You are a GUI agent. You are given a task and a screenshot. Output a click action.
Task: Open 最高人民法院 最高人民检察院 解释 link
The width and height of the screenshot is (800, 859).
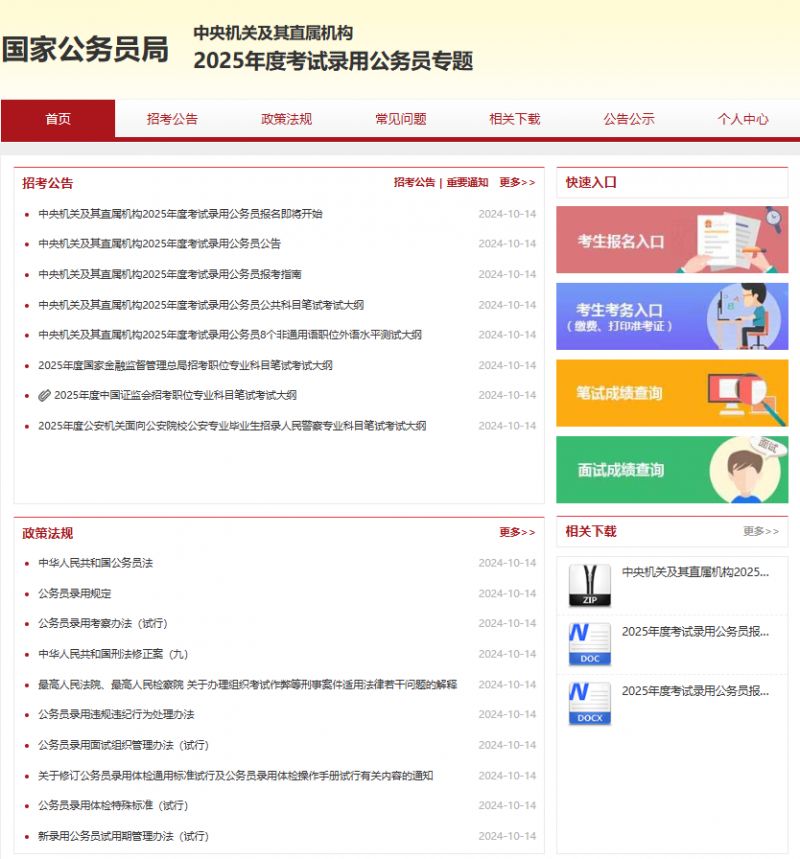(x=248, y=684)
